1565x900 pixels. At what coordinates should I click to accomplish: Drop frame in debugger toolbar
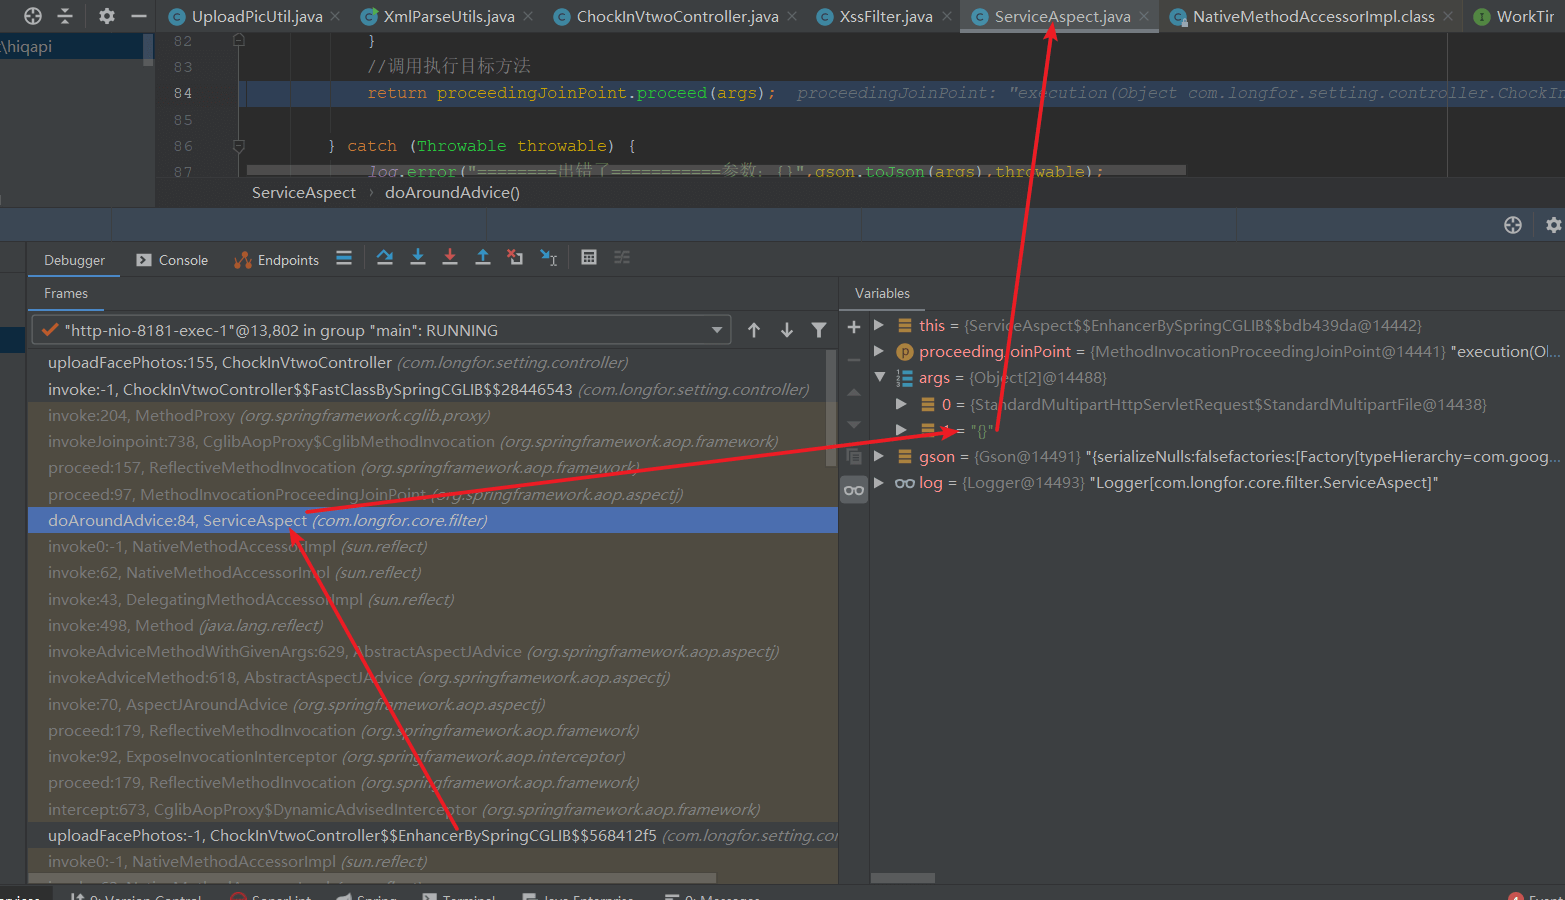(x=515, y=258)
